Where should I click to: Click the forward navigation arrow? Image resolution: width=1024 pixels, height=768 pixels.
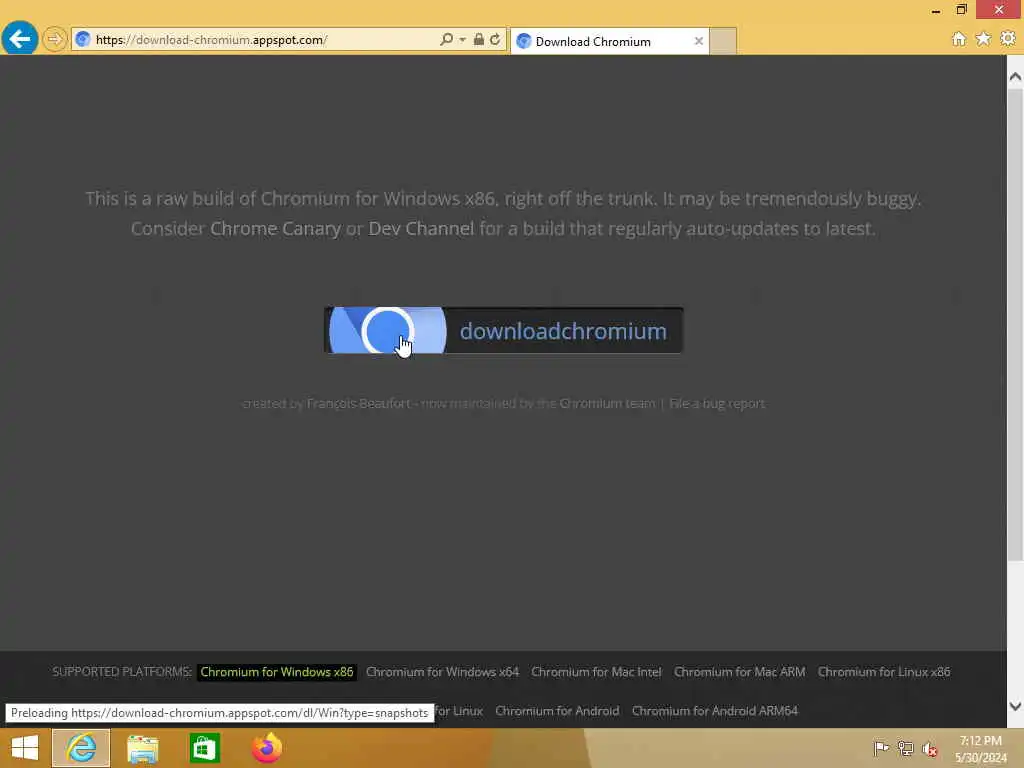click(x=55, y=39)
